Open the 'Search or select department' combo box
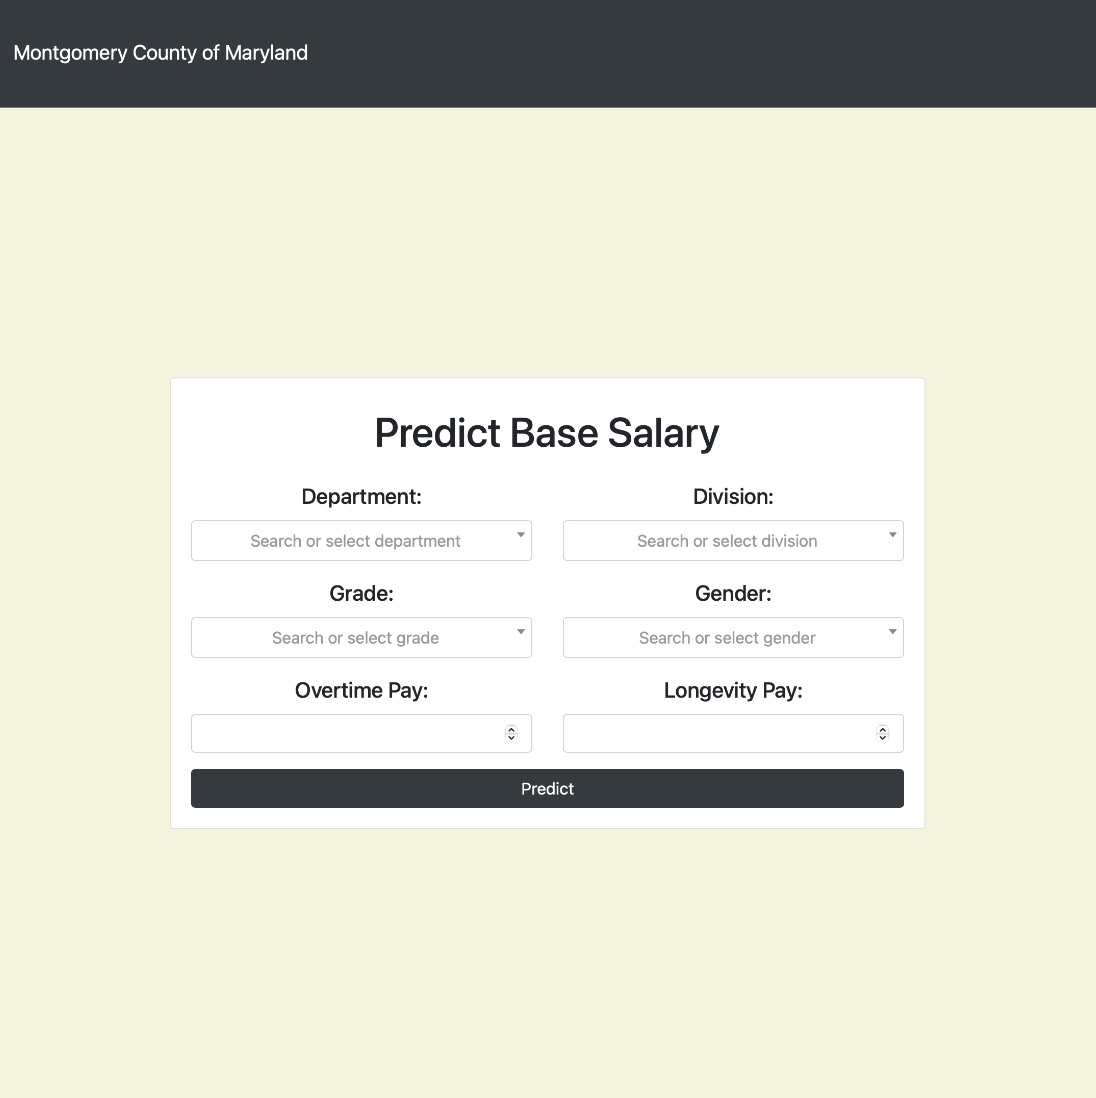Viewport: 1096px width, 1098px height. click(x=361, y=541)
